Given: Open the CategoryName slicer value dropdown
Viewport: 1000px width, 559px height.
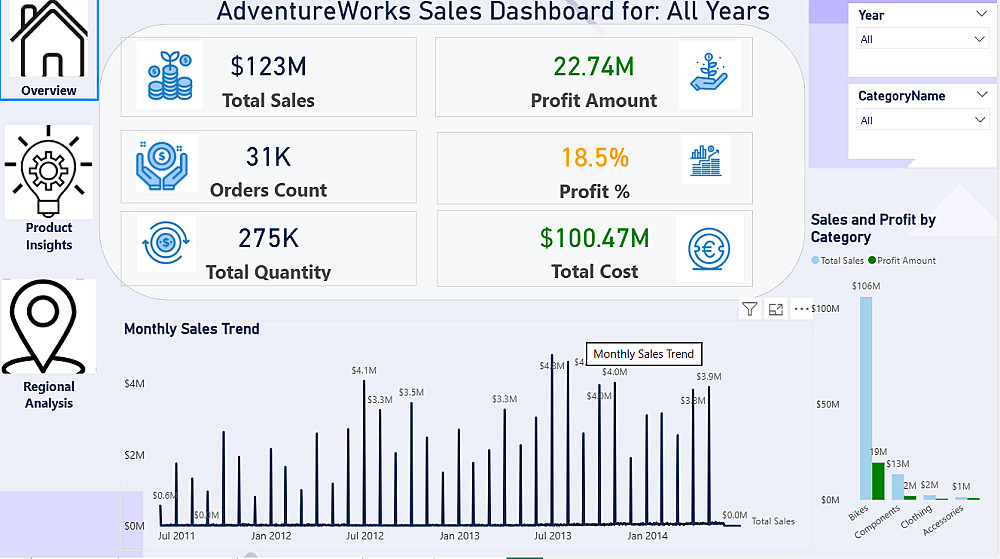Looking at the screenshot, I should pos(980,120).
